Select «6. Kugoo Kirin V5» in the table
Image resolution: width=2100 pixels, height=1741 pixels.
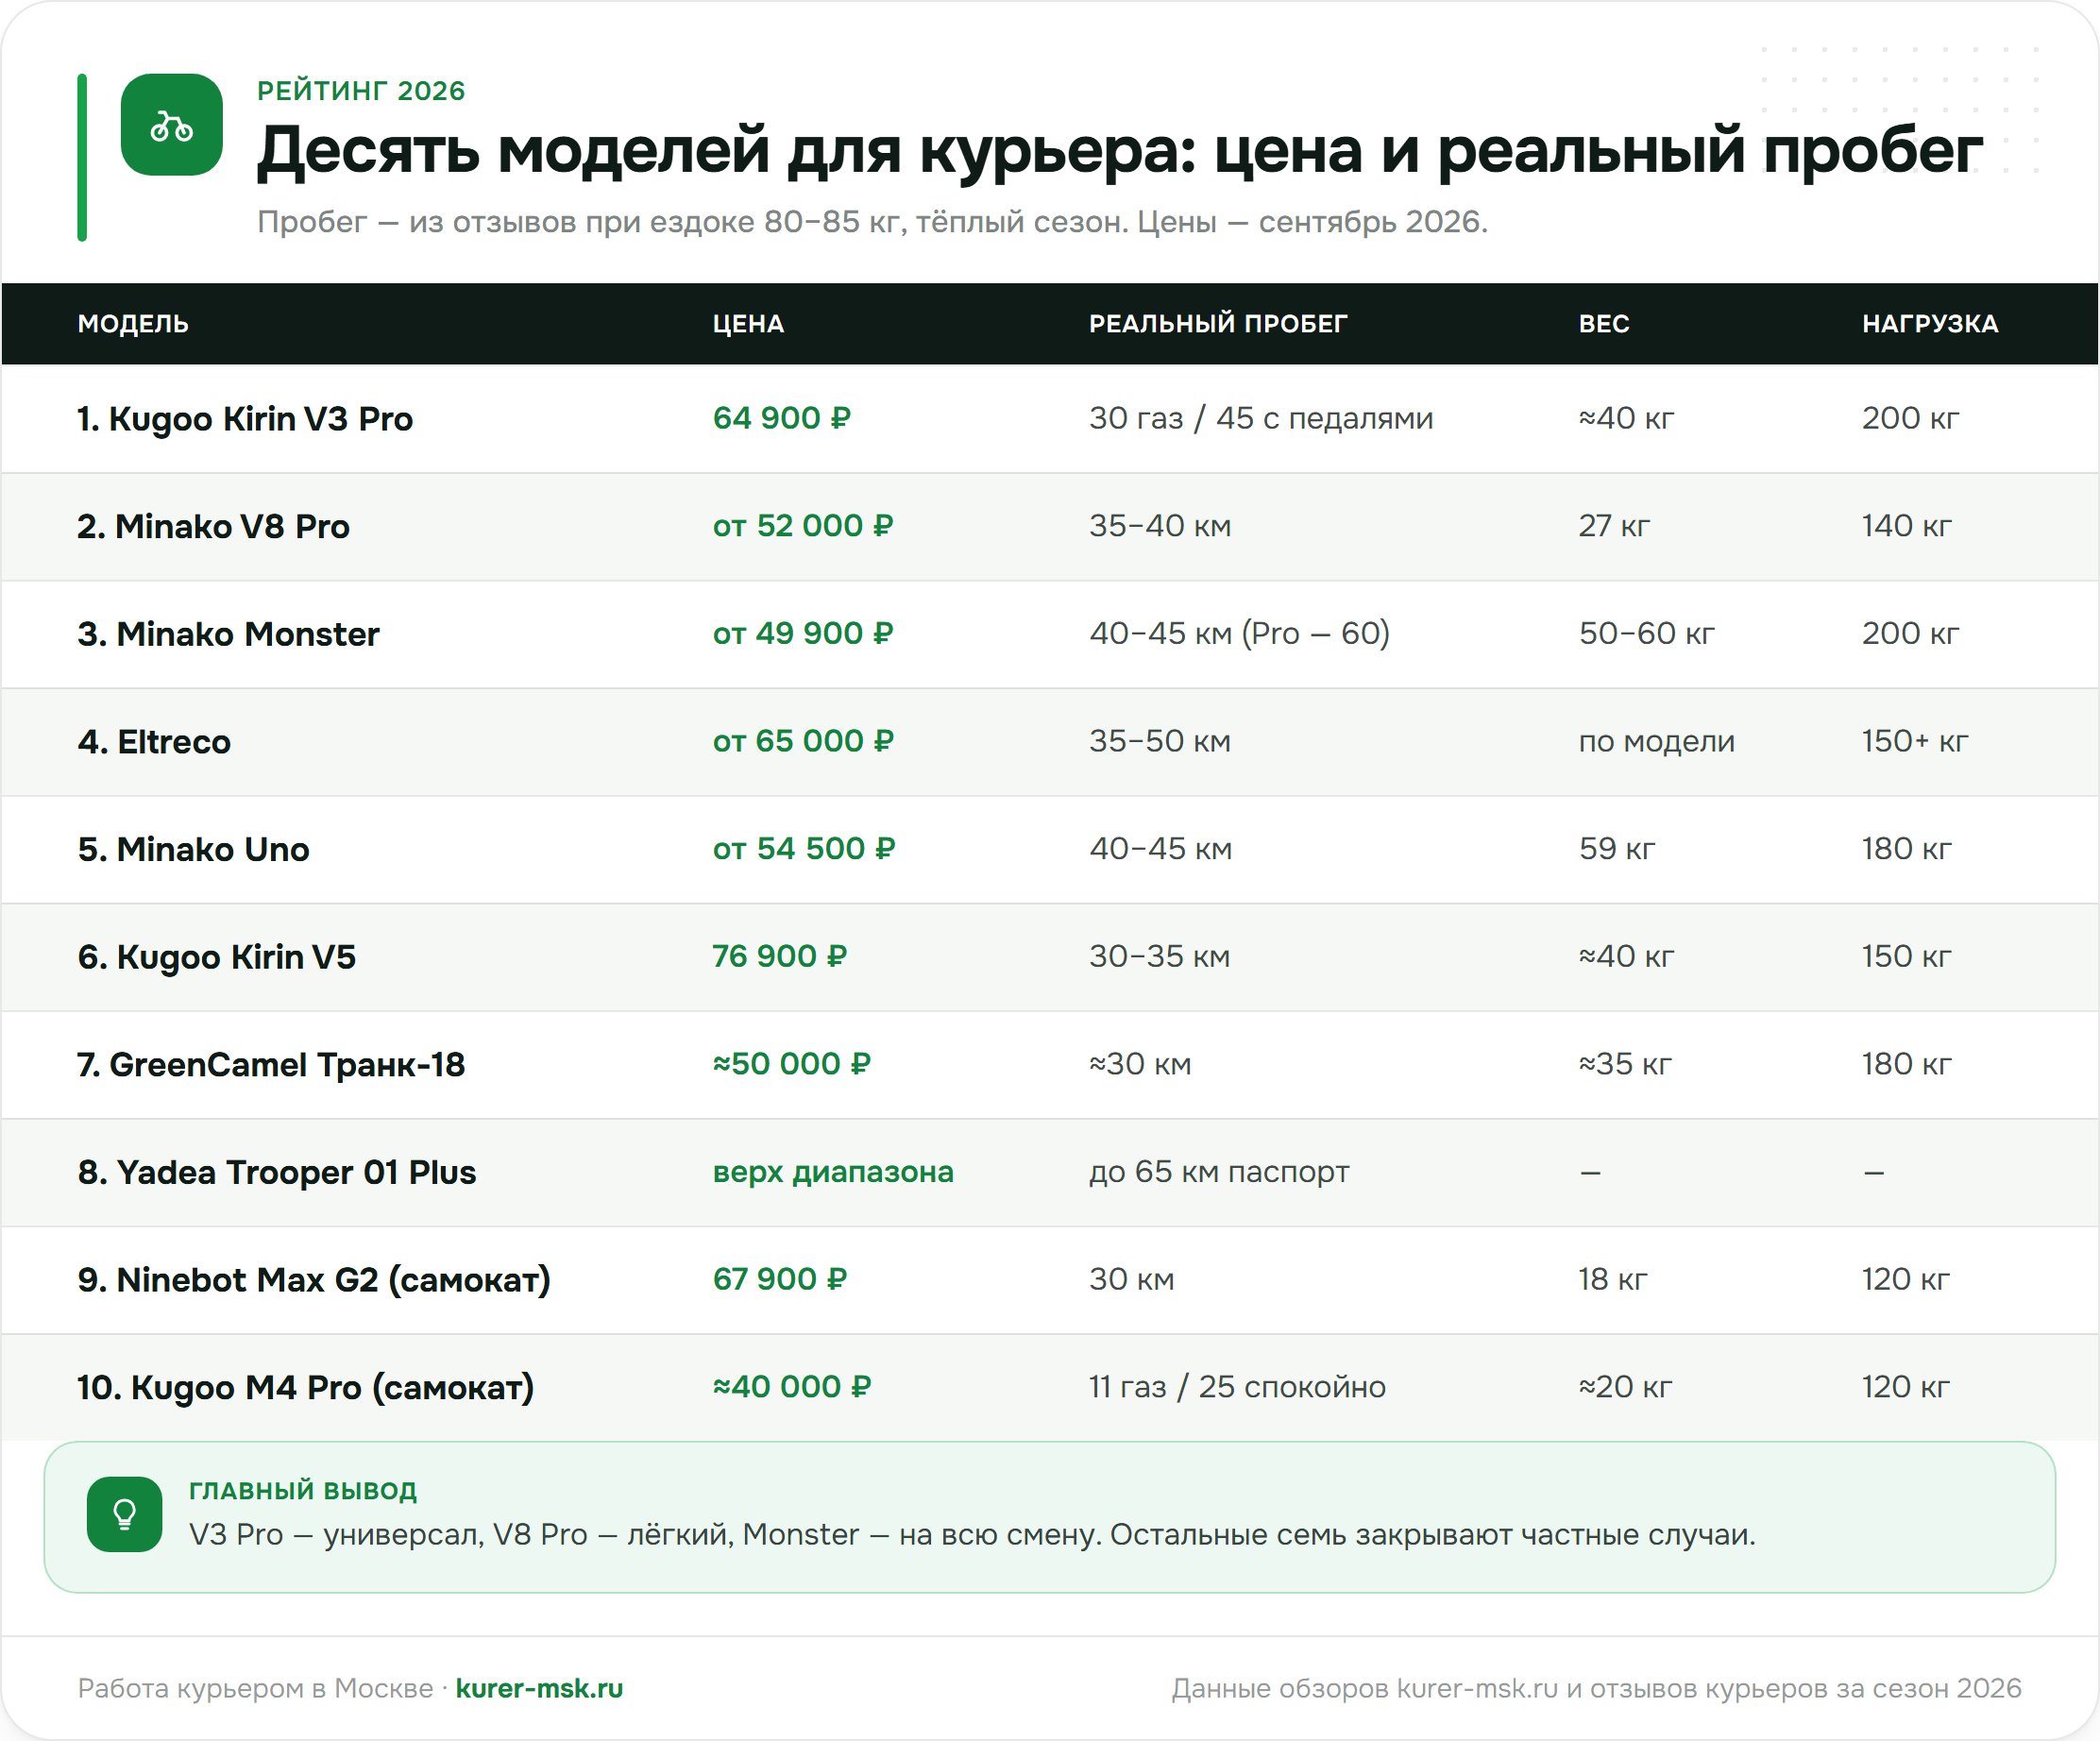tap(217, 957)
